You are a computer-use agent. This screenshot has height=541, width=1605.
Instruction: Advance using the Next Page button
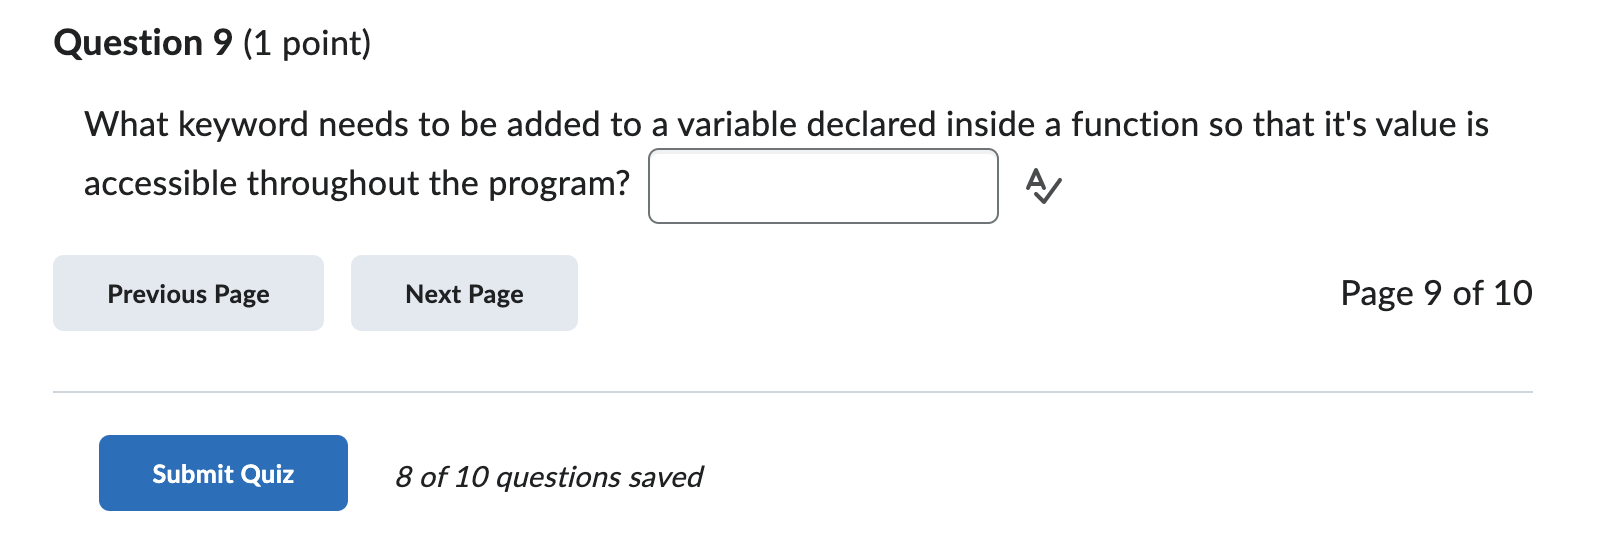(464, 293)
